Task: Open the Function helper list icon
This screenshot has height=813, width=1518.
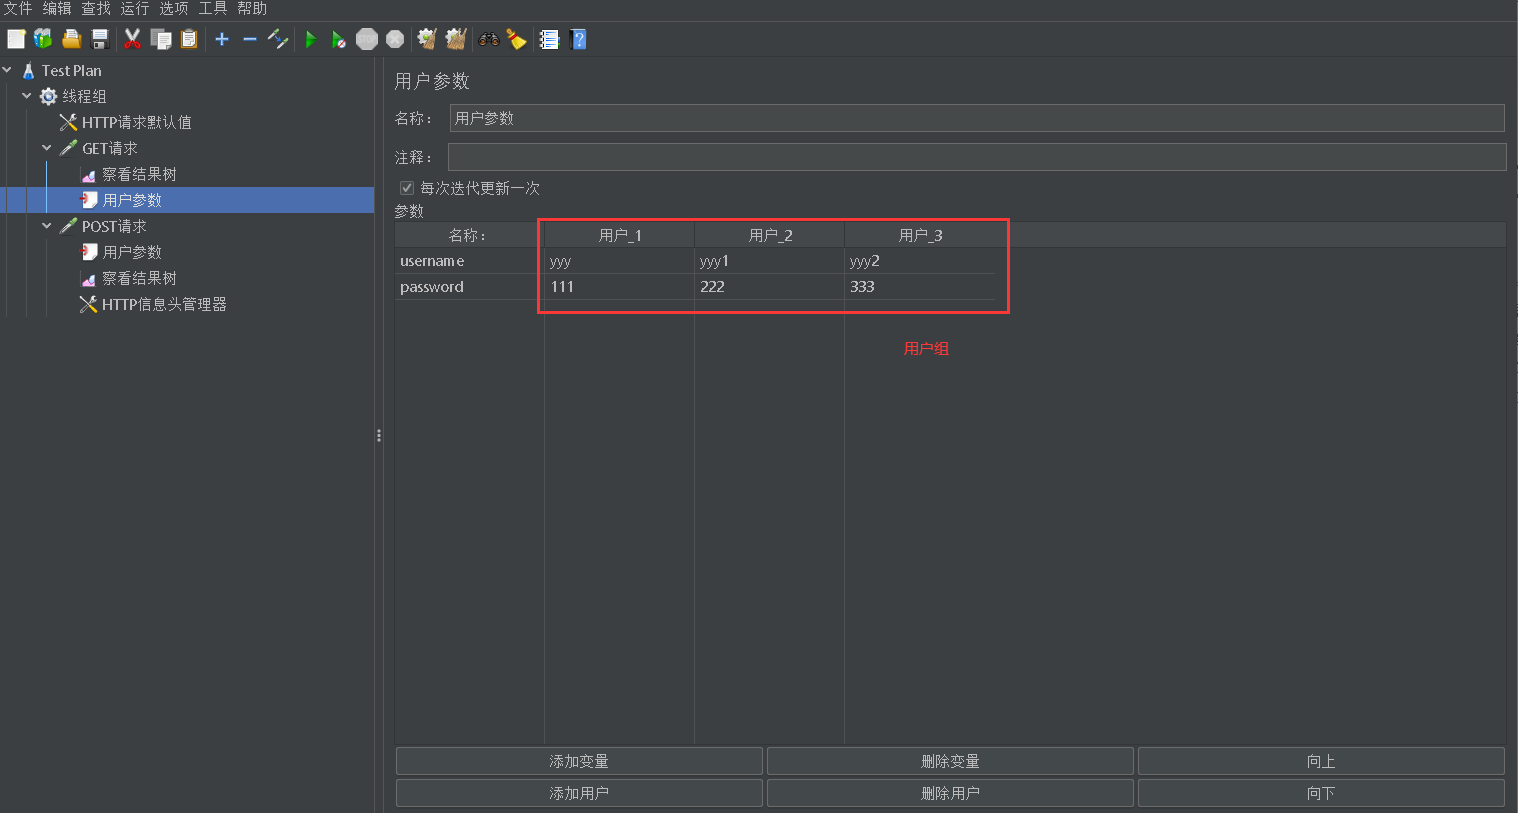Action: click(x=549, y=39)
